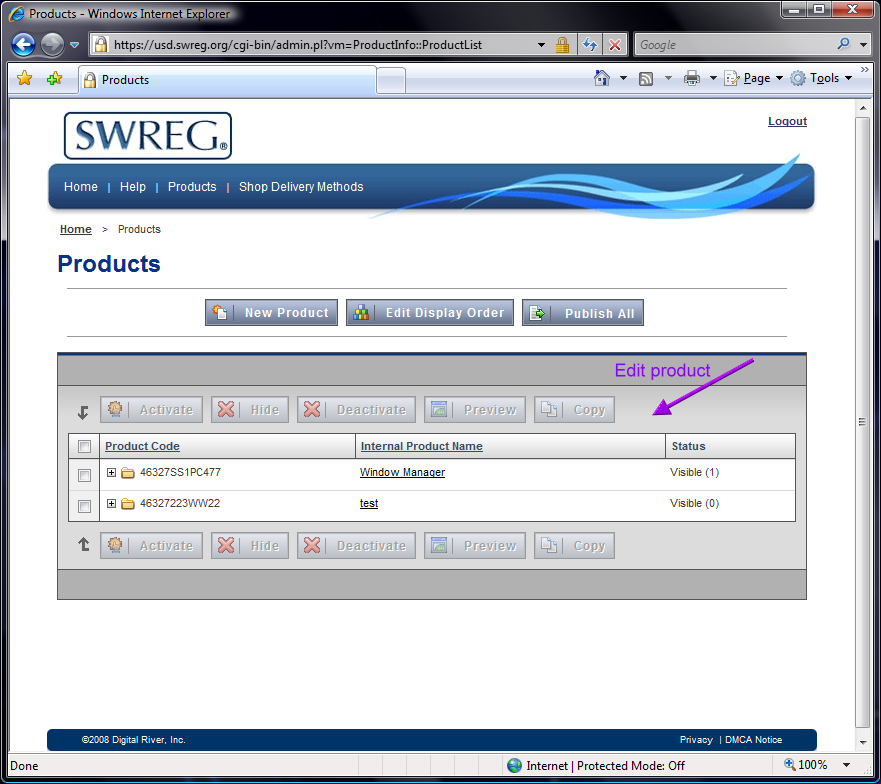Open the Favorites Center star icon
This screenshot has width=881, height=784.
click(x=25, y=79)
